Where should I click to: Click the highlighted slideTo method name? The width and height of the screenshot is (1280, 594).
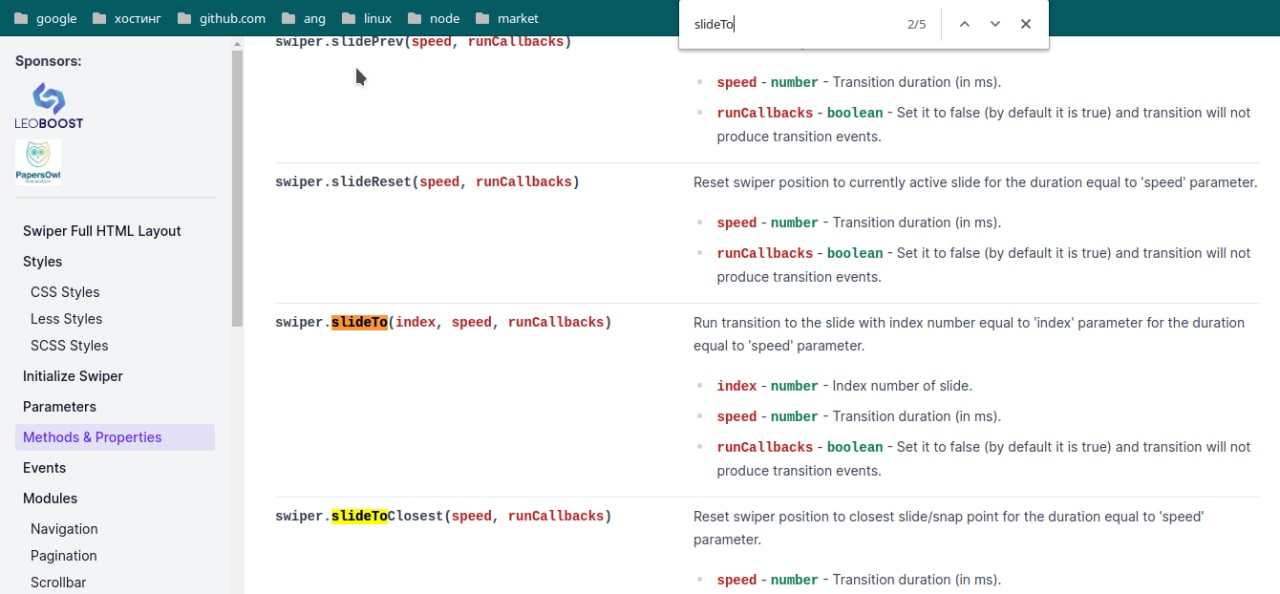[x=359, y=322]
